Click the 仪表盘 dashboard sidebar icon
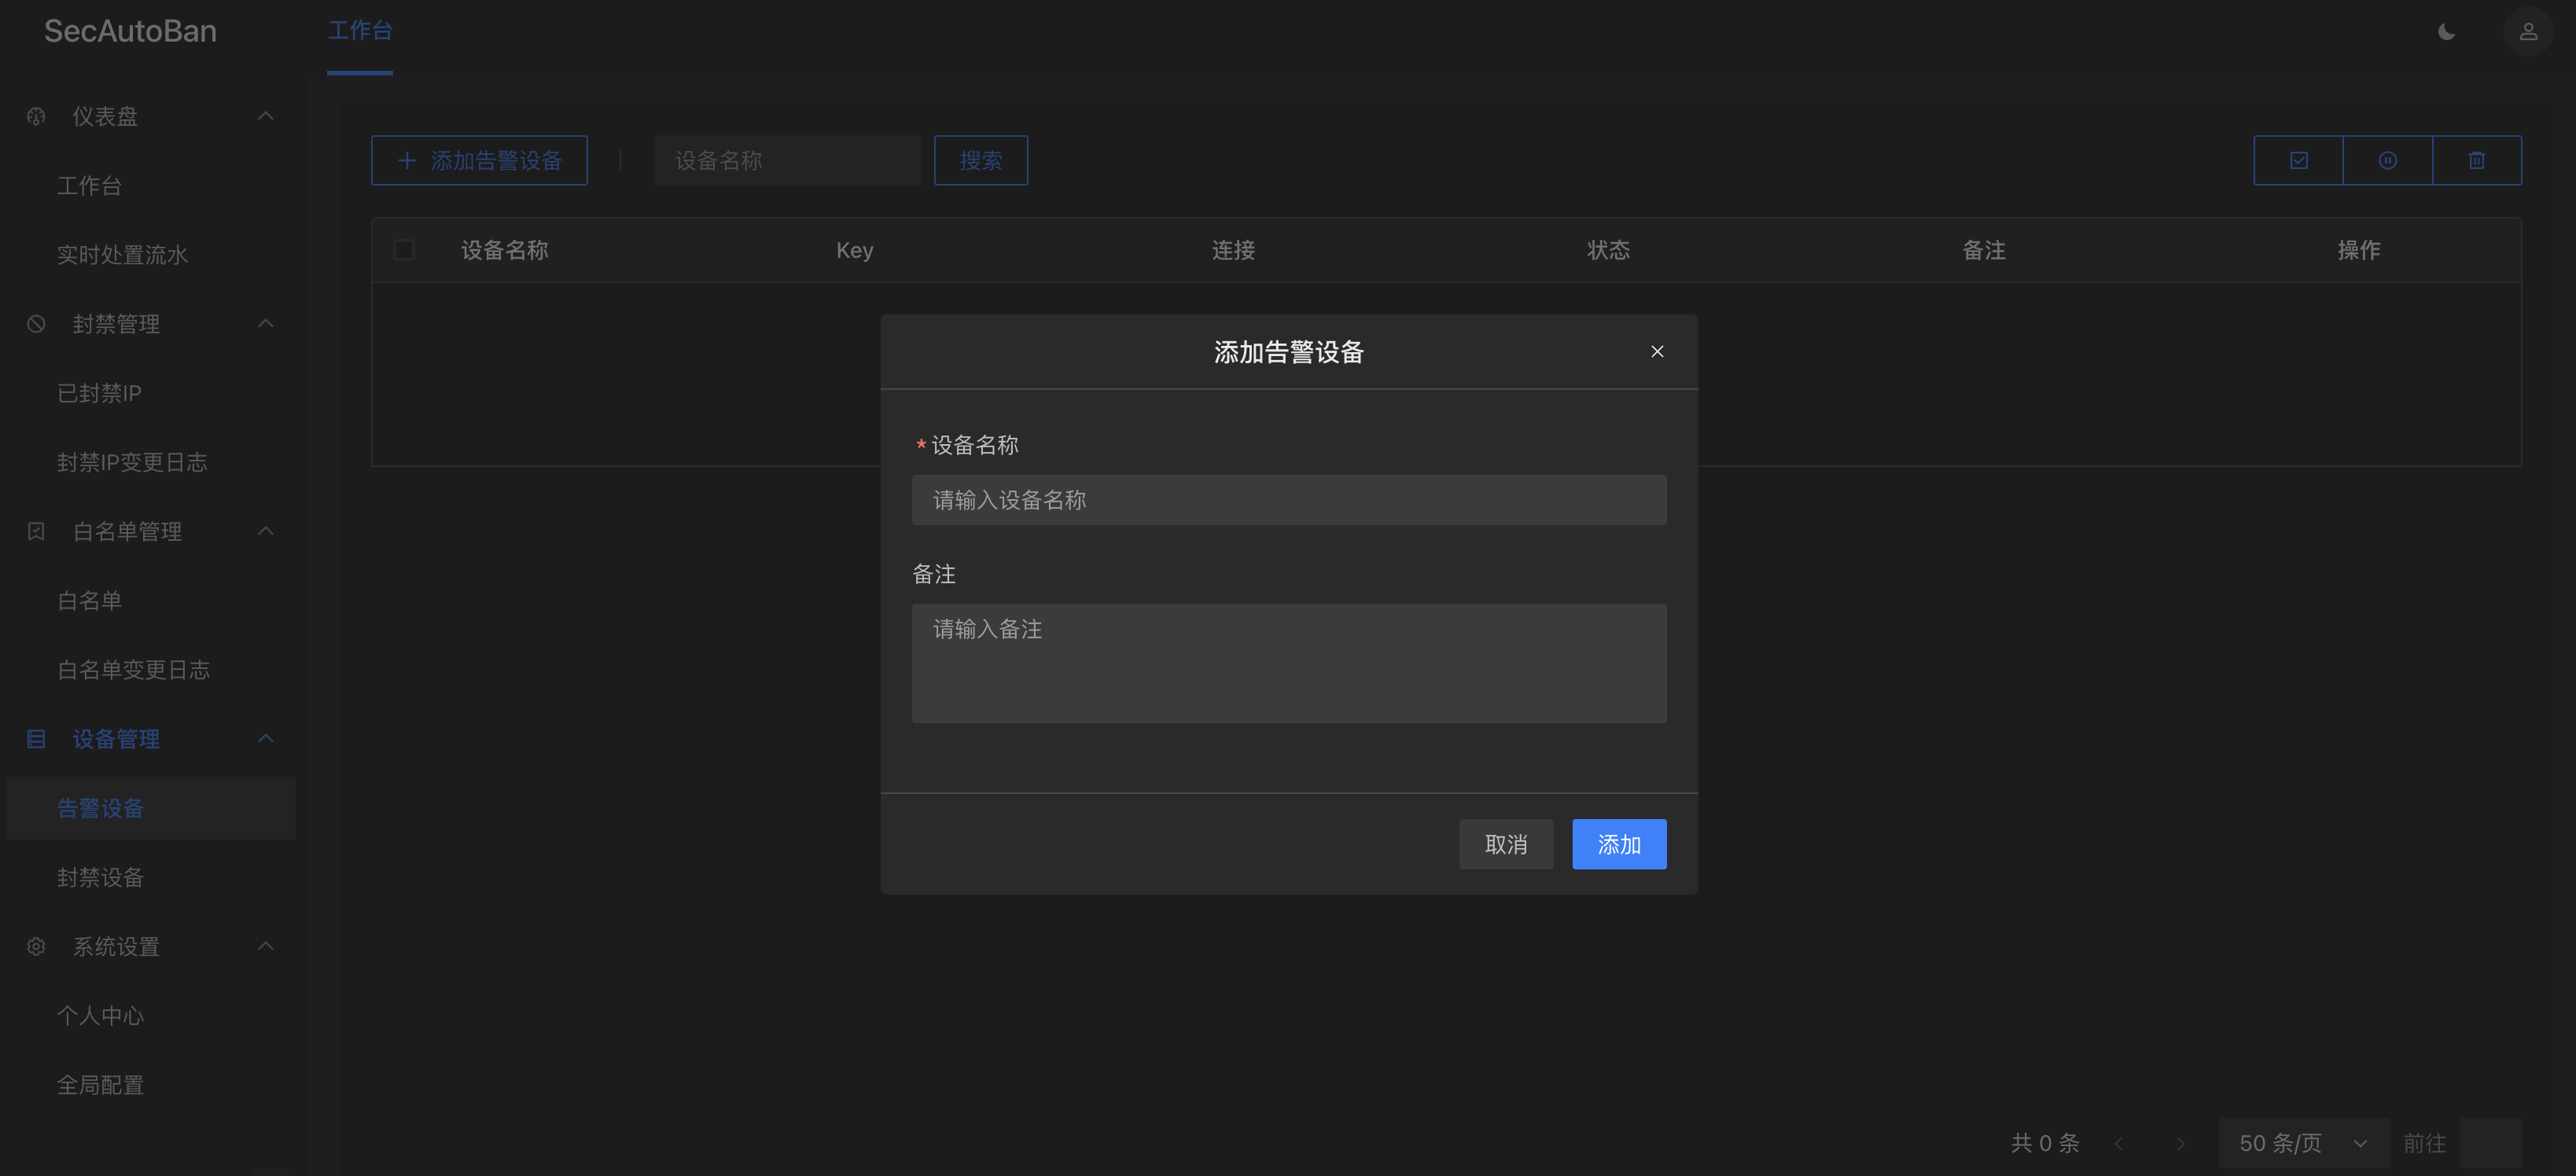This screenshot has width=2576, height=1176. pos(36,116)
